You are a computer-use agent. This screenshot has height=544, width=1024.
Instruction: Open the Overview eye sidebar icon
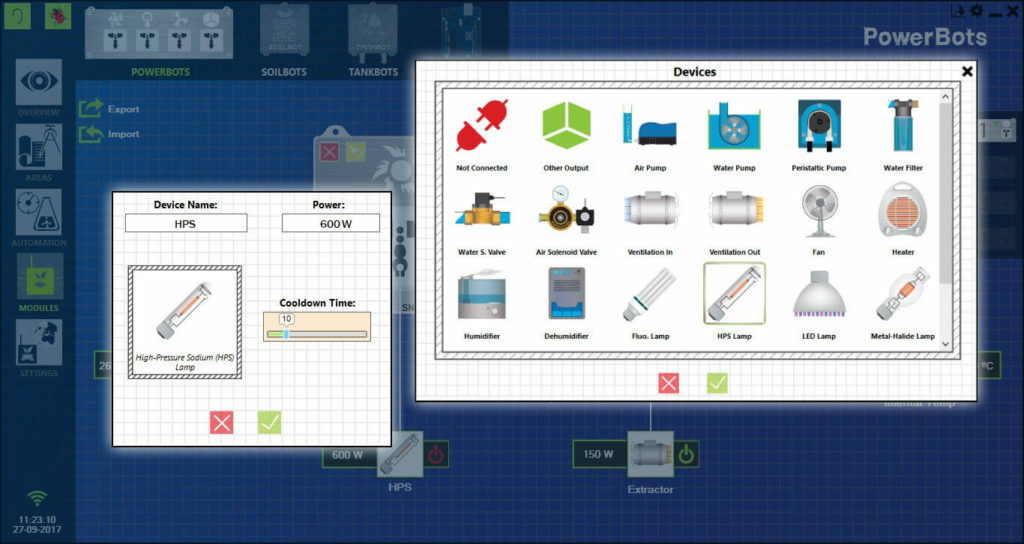39,82
